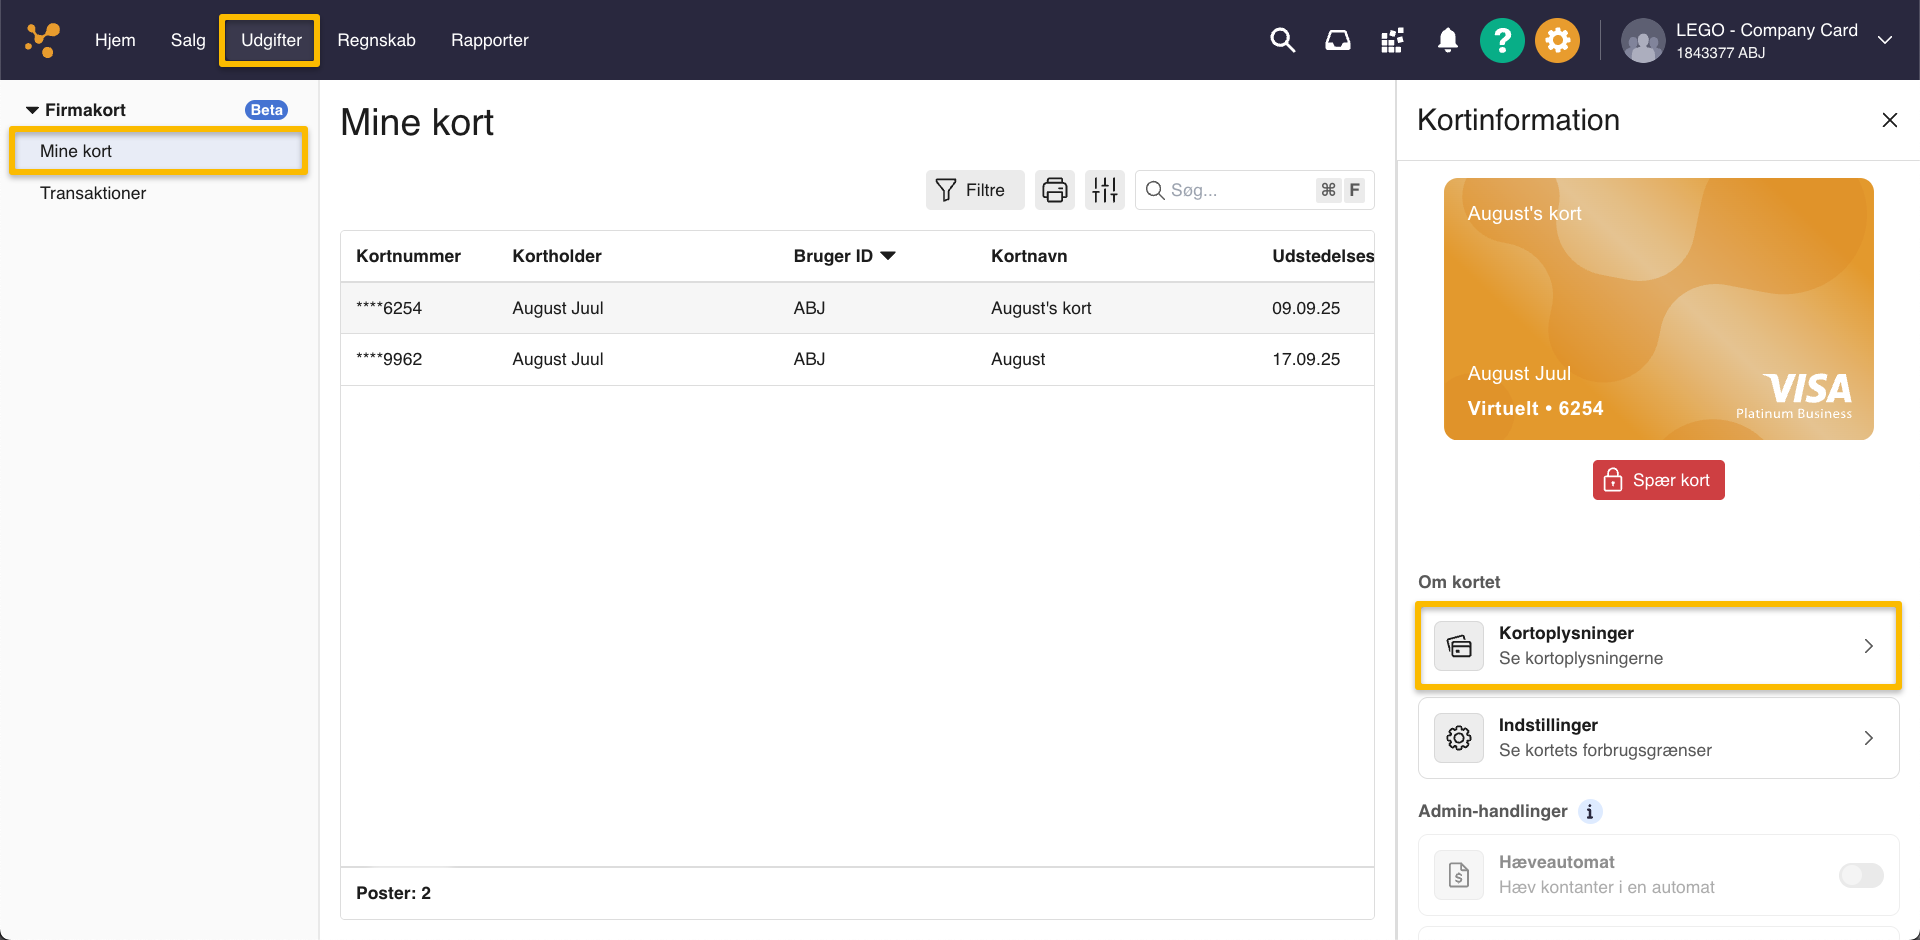Screen dimensions: 1920x940
Task: Sort by the Bruger ID column arrow
Action: pos(888,256)
